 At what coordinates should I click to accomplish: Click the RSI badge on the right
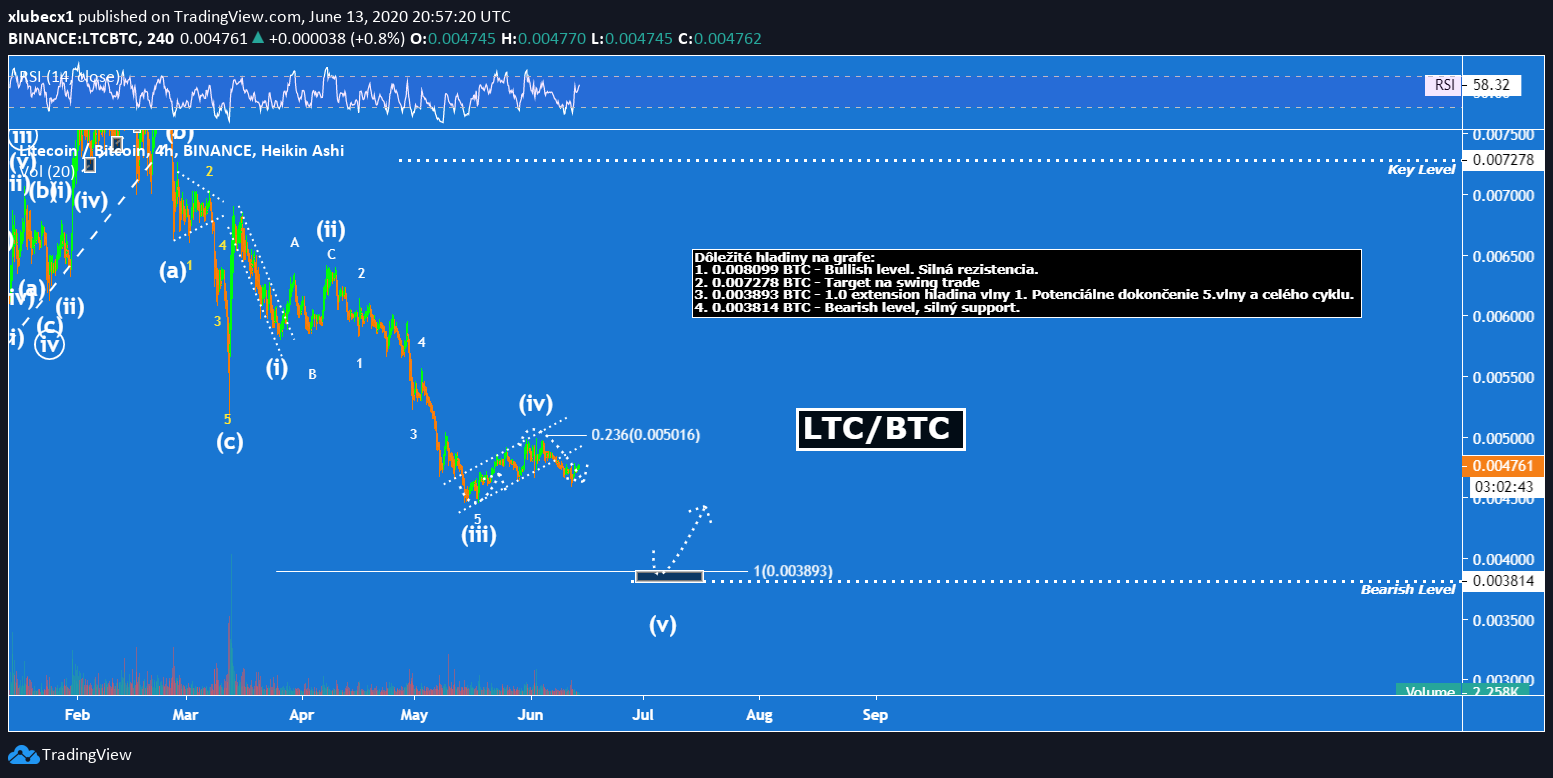click(x=1444, y=86)
